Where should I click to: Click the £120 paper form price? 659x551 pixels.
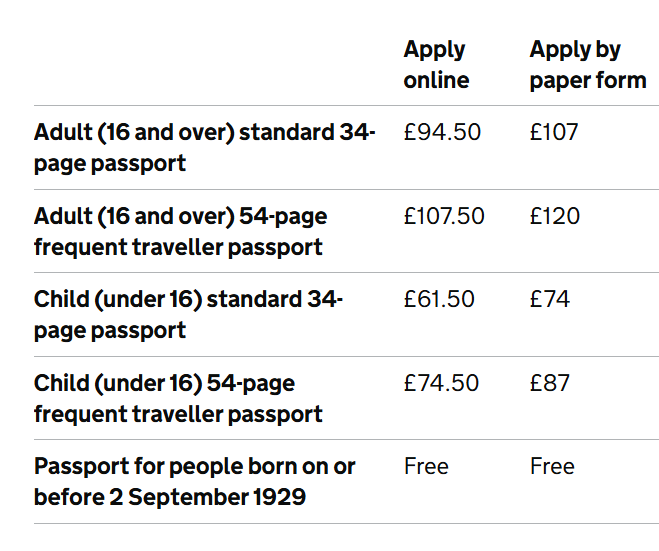(x=555, y=216)
